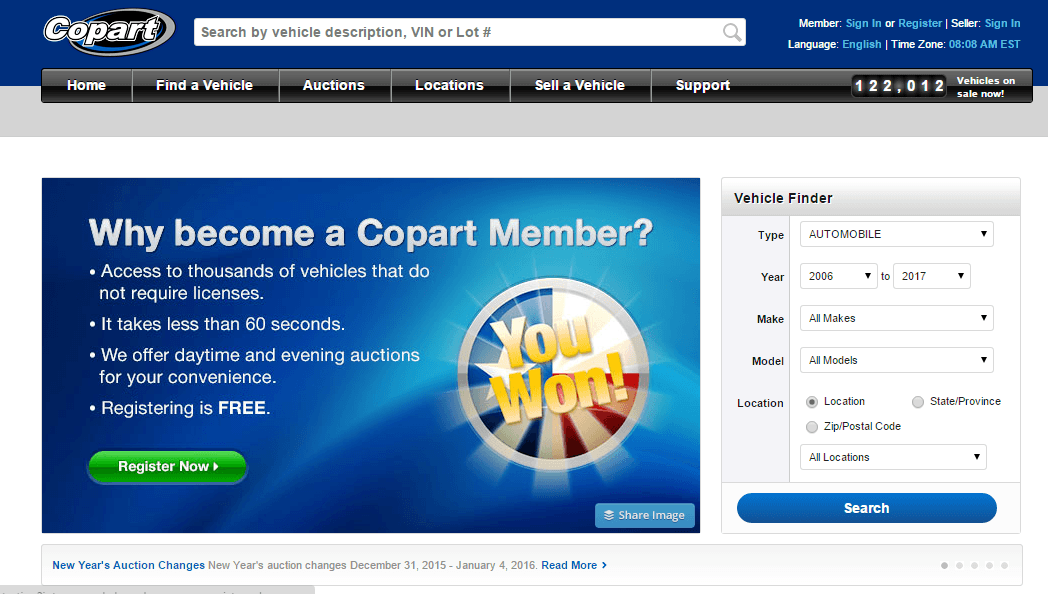Open the ending Year dropdown 2017
The image size is (1048, 594).
coord(932,276)
